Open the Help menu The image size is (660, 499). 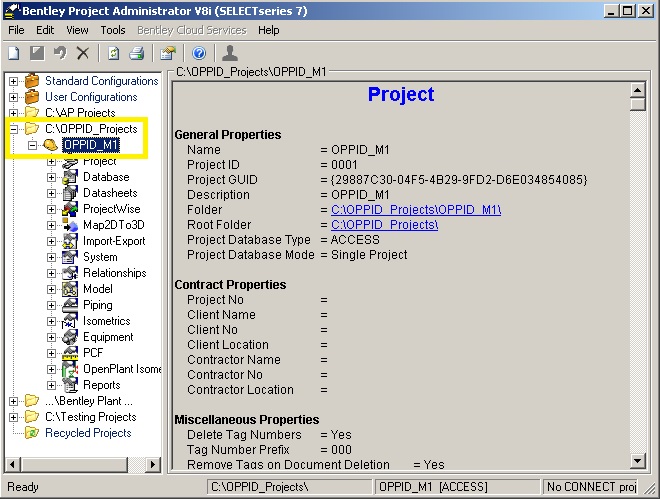pos(269,30)
